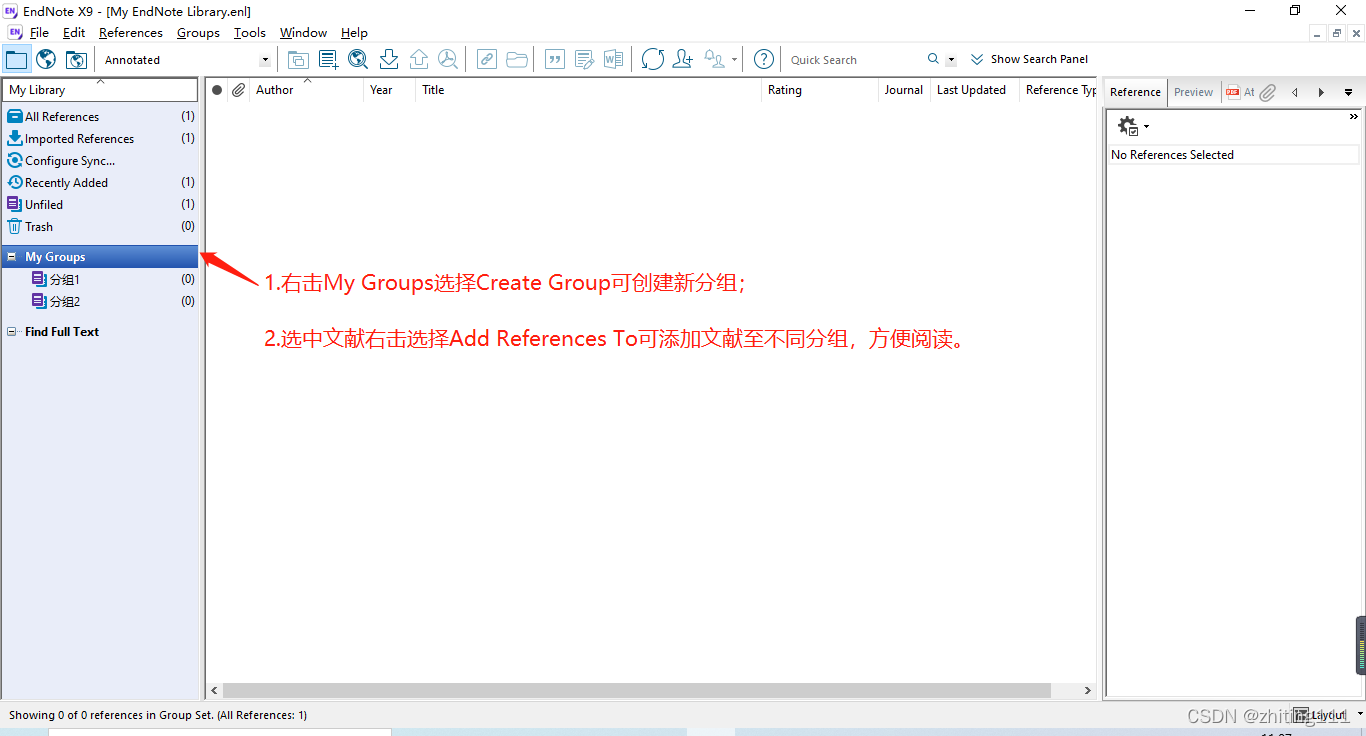1366x736 pixels.
Task: Open the Groups menu
Action: [x=198, y=32]
